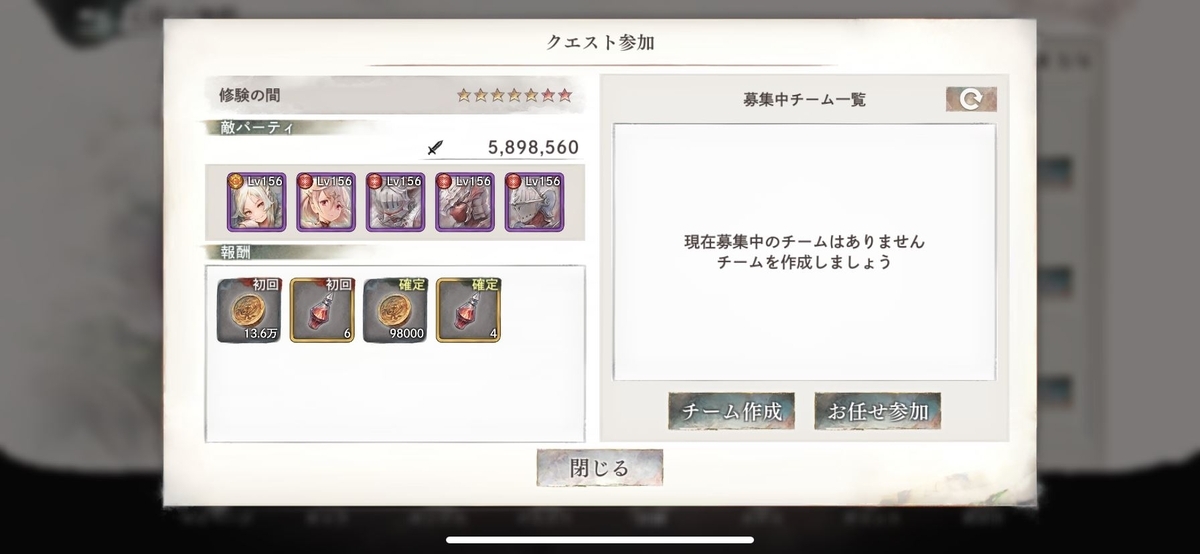This screenshot has height=554, width=1200.
Task: Inspect the fifth helmeted enemy portrait
Action: coord(535,202)
